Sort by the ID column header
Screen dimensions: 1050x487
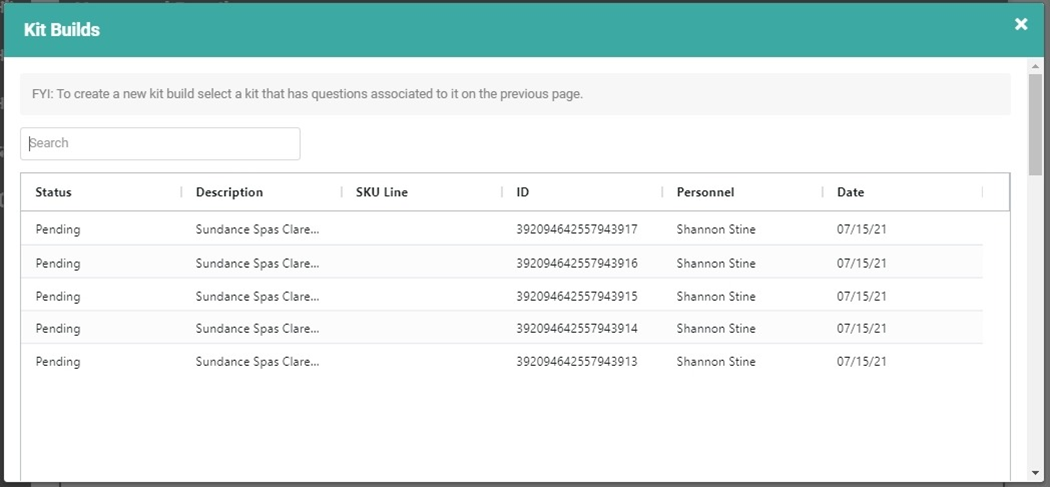coord(523,192)
